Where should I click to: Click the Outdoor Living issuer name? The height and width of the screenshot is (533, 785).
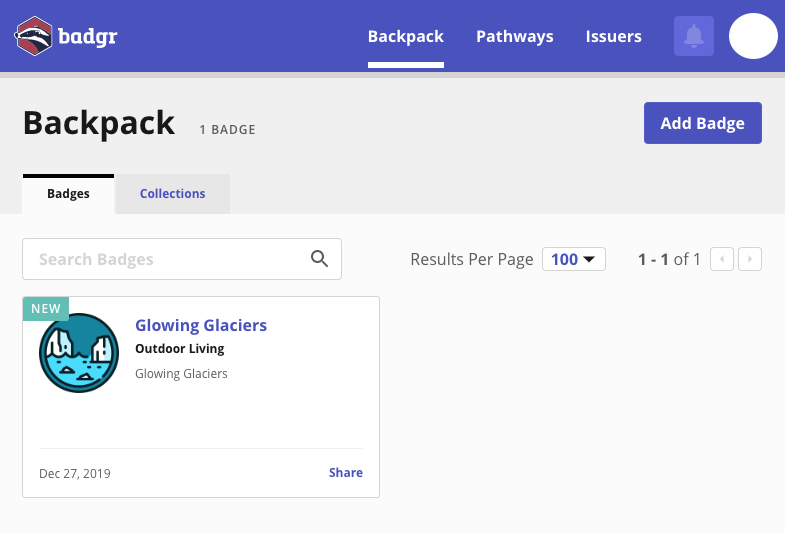(179, 349)
